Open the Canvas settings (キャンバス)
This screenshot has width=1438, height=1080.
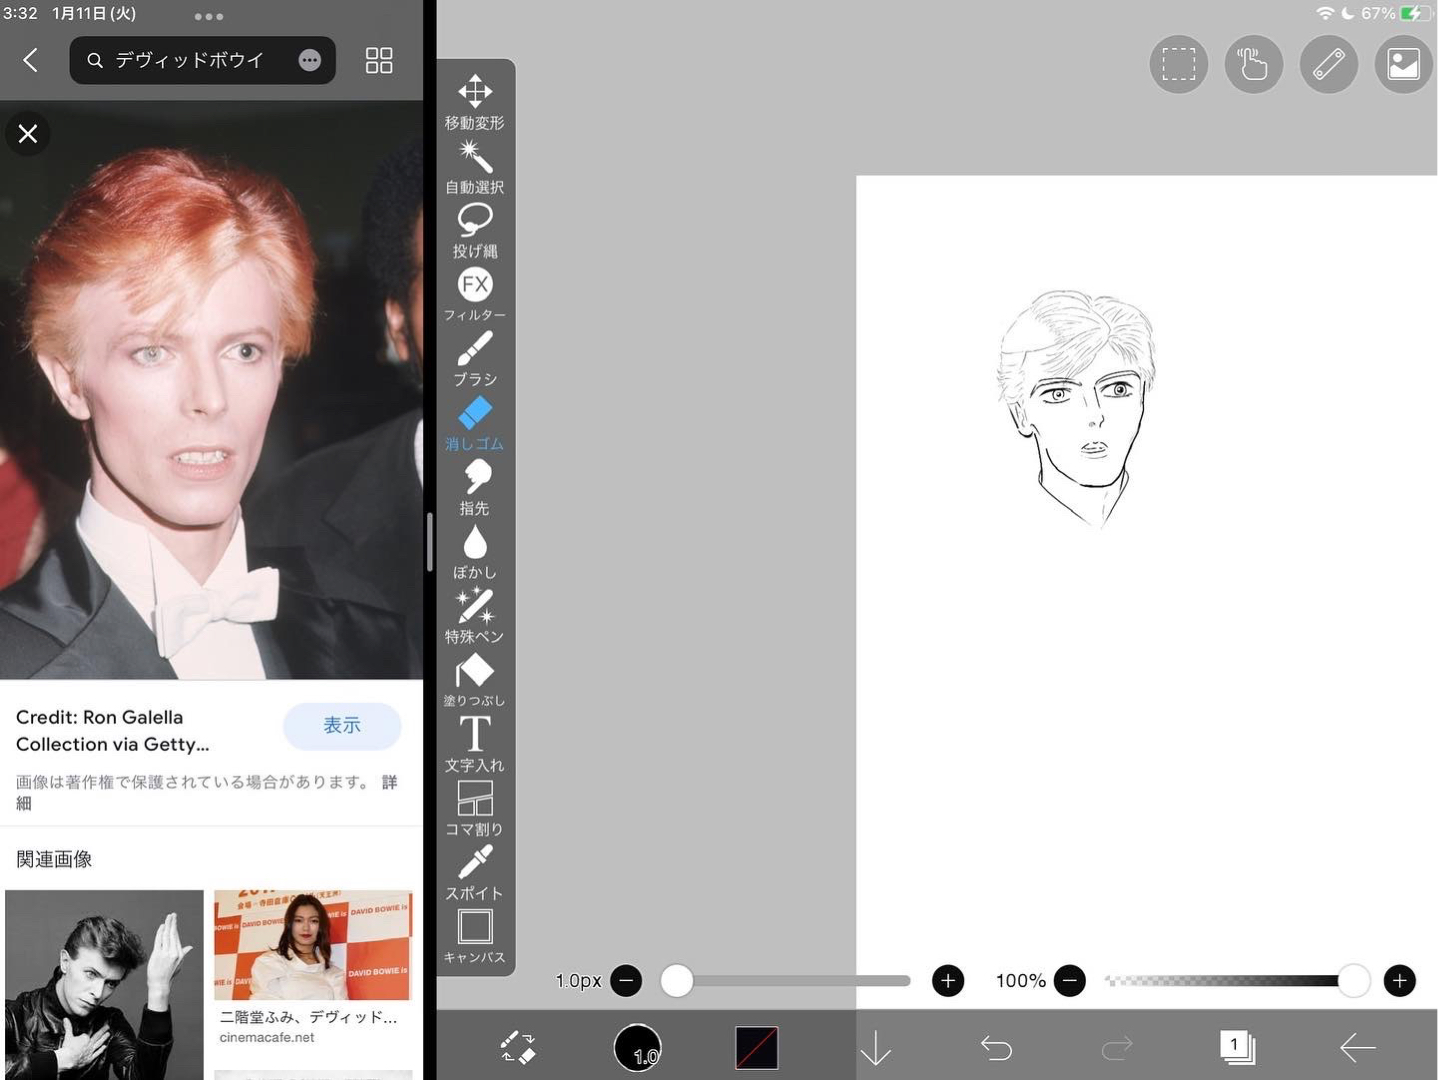click(x=474, y=936)
